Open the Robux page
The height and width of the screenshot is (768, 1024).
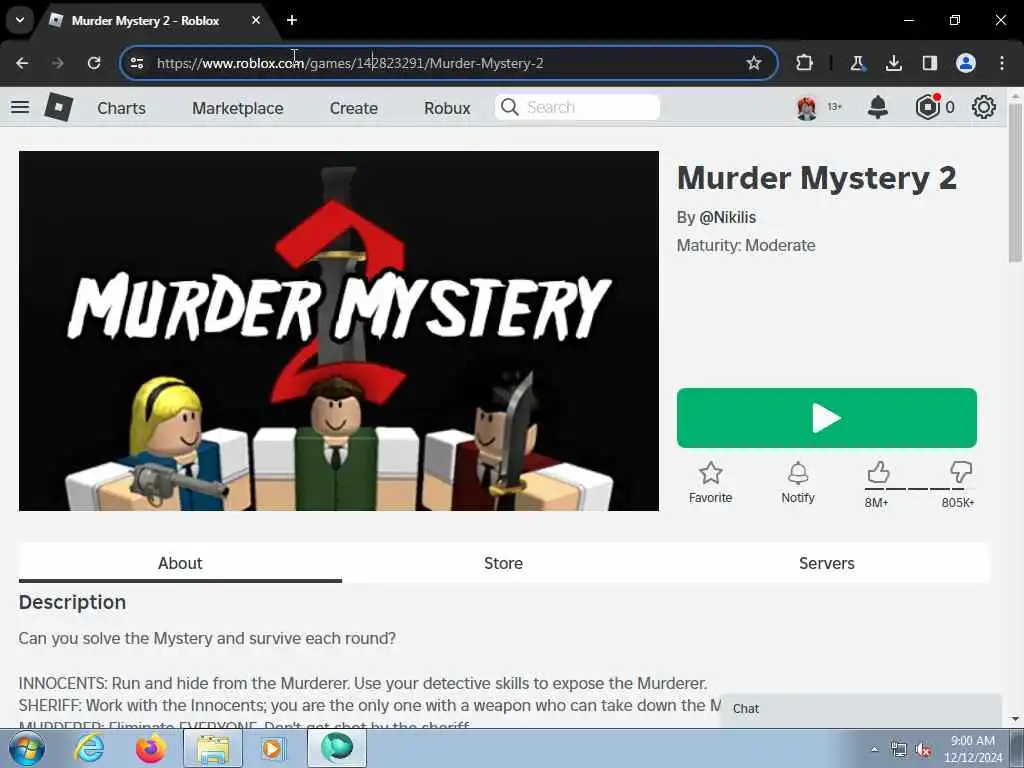click(x=447, y=108)
